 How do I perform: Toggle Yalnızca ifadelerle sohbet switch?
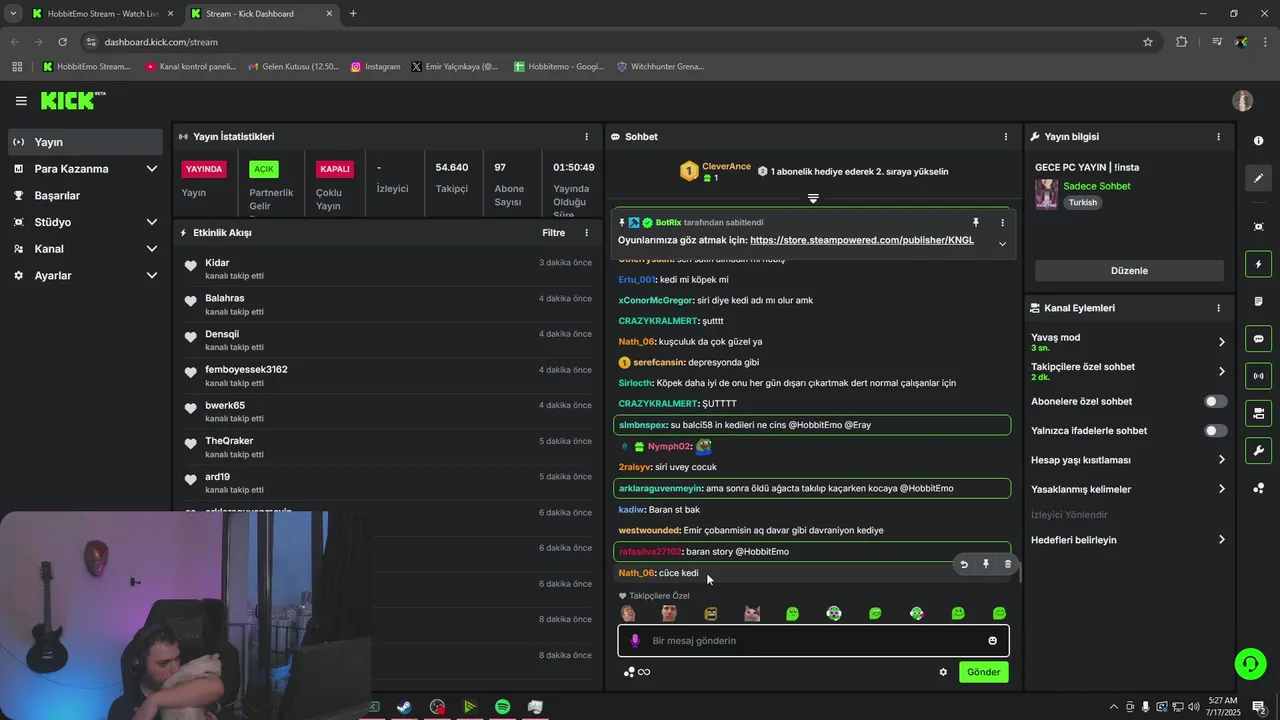coord(1215,431)
